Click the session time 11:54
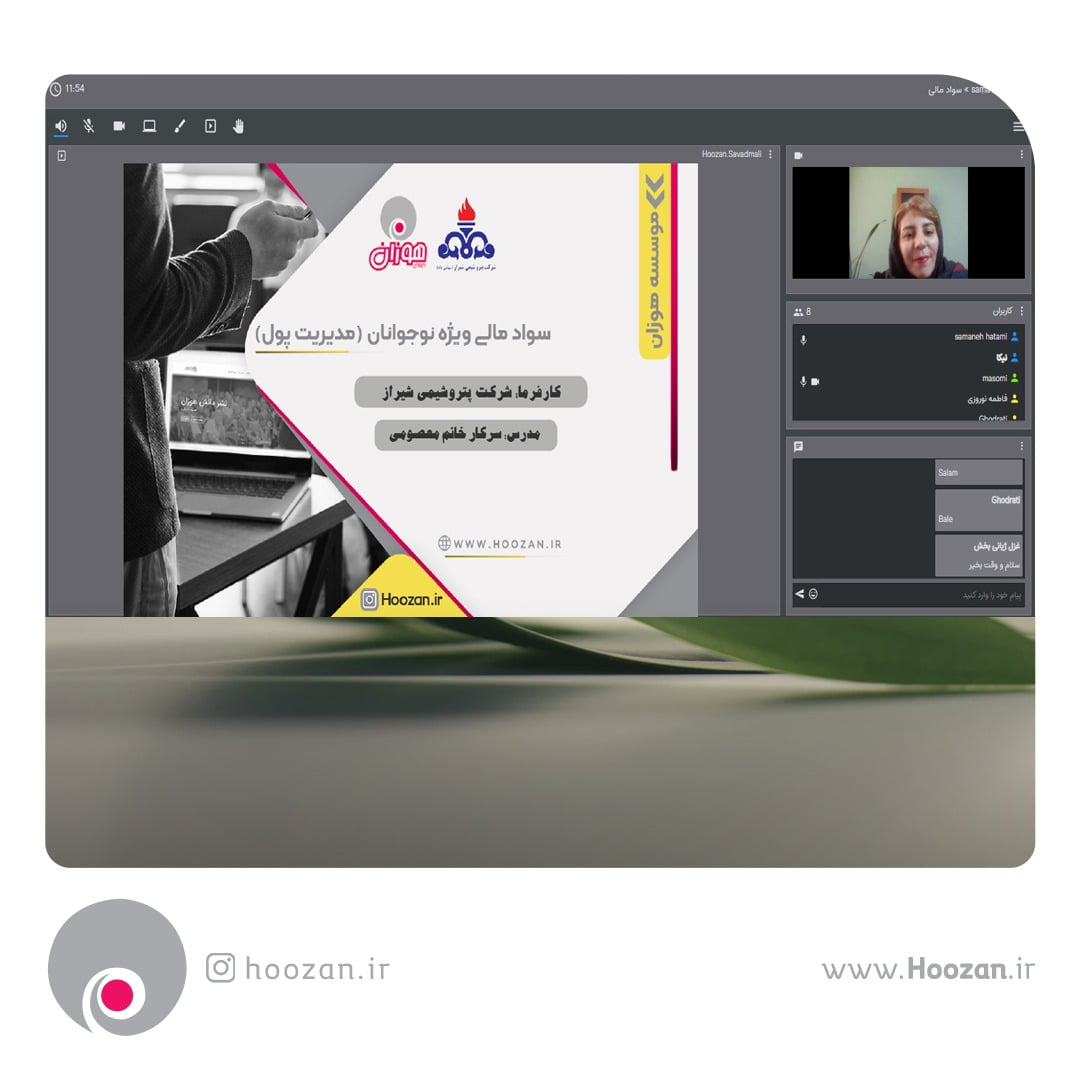This screenshot has height=1080, width=1080. click(74, 89)
